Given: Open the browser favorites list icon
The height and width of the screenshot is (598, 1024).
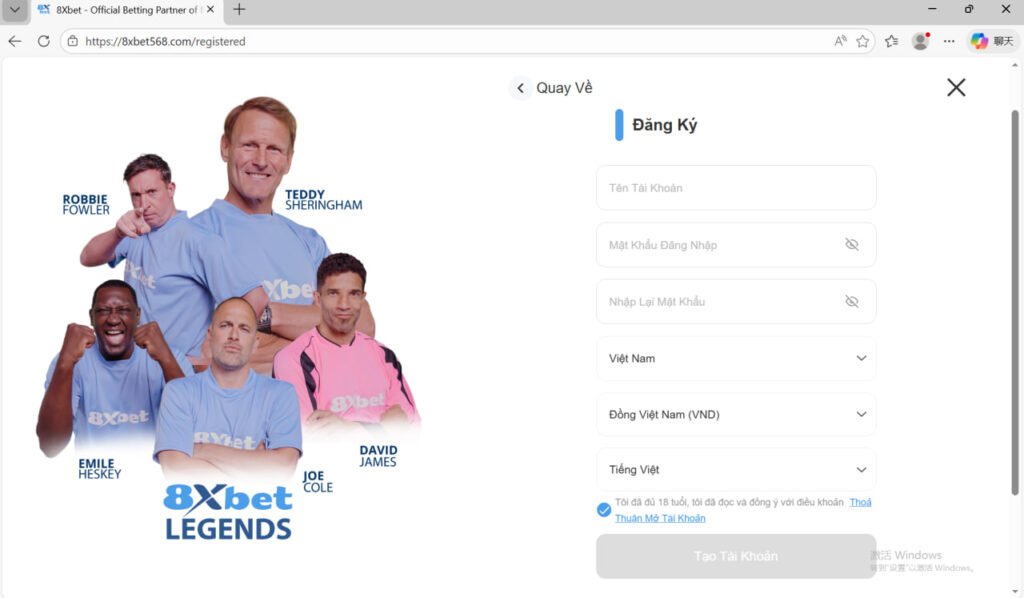Looking at the screenshot, I should [891, 41].
